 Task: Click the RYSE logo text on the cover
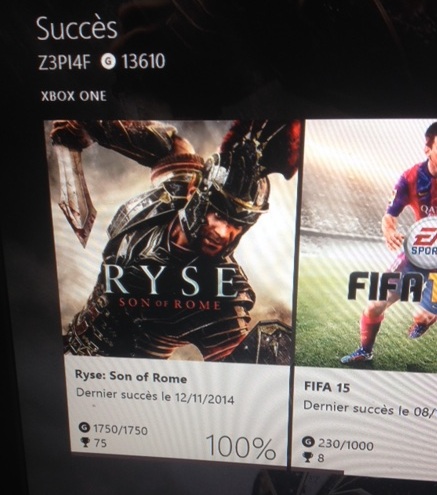(171, 281)
